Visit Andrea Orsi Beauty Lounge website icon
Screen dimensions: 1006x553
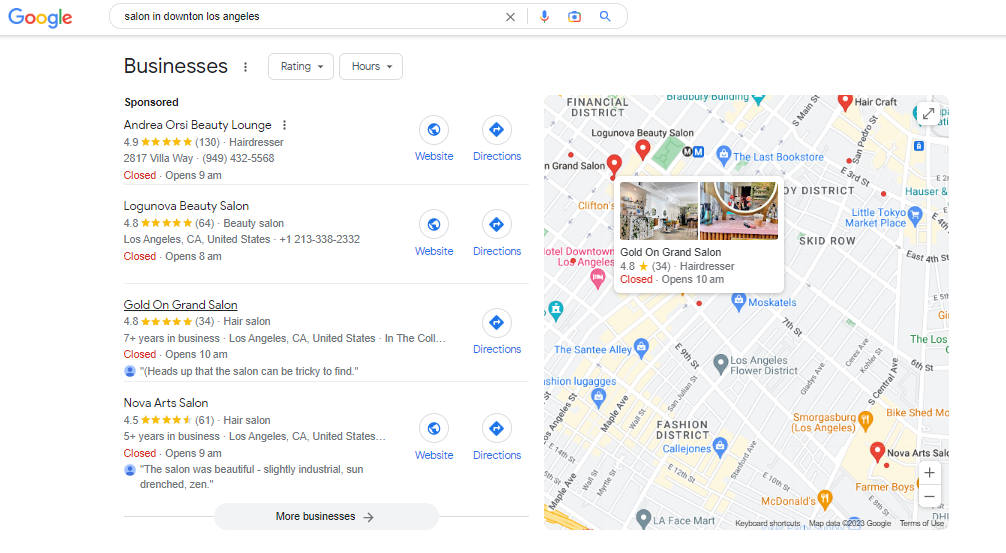434,130
